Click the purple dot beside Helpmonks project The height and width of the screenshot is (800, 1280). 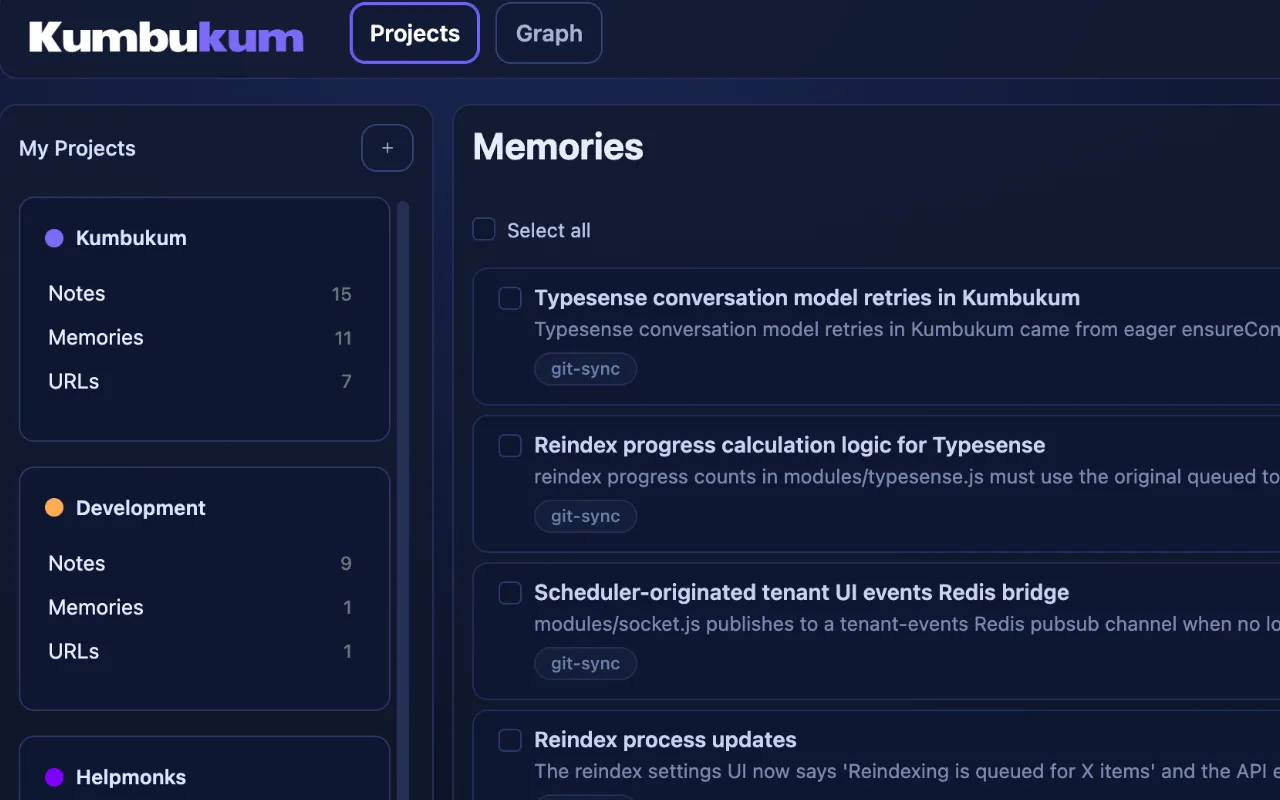(x=53, y=777)
